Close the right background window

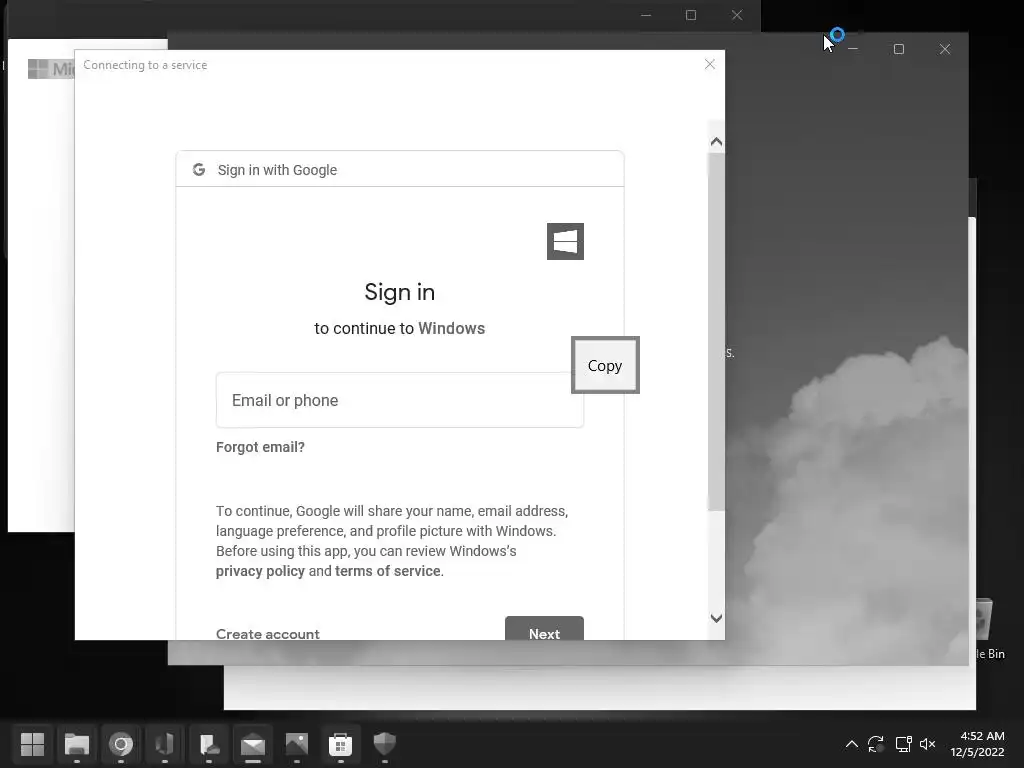coord(944,49)
